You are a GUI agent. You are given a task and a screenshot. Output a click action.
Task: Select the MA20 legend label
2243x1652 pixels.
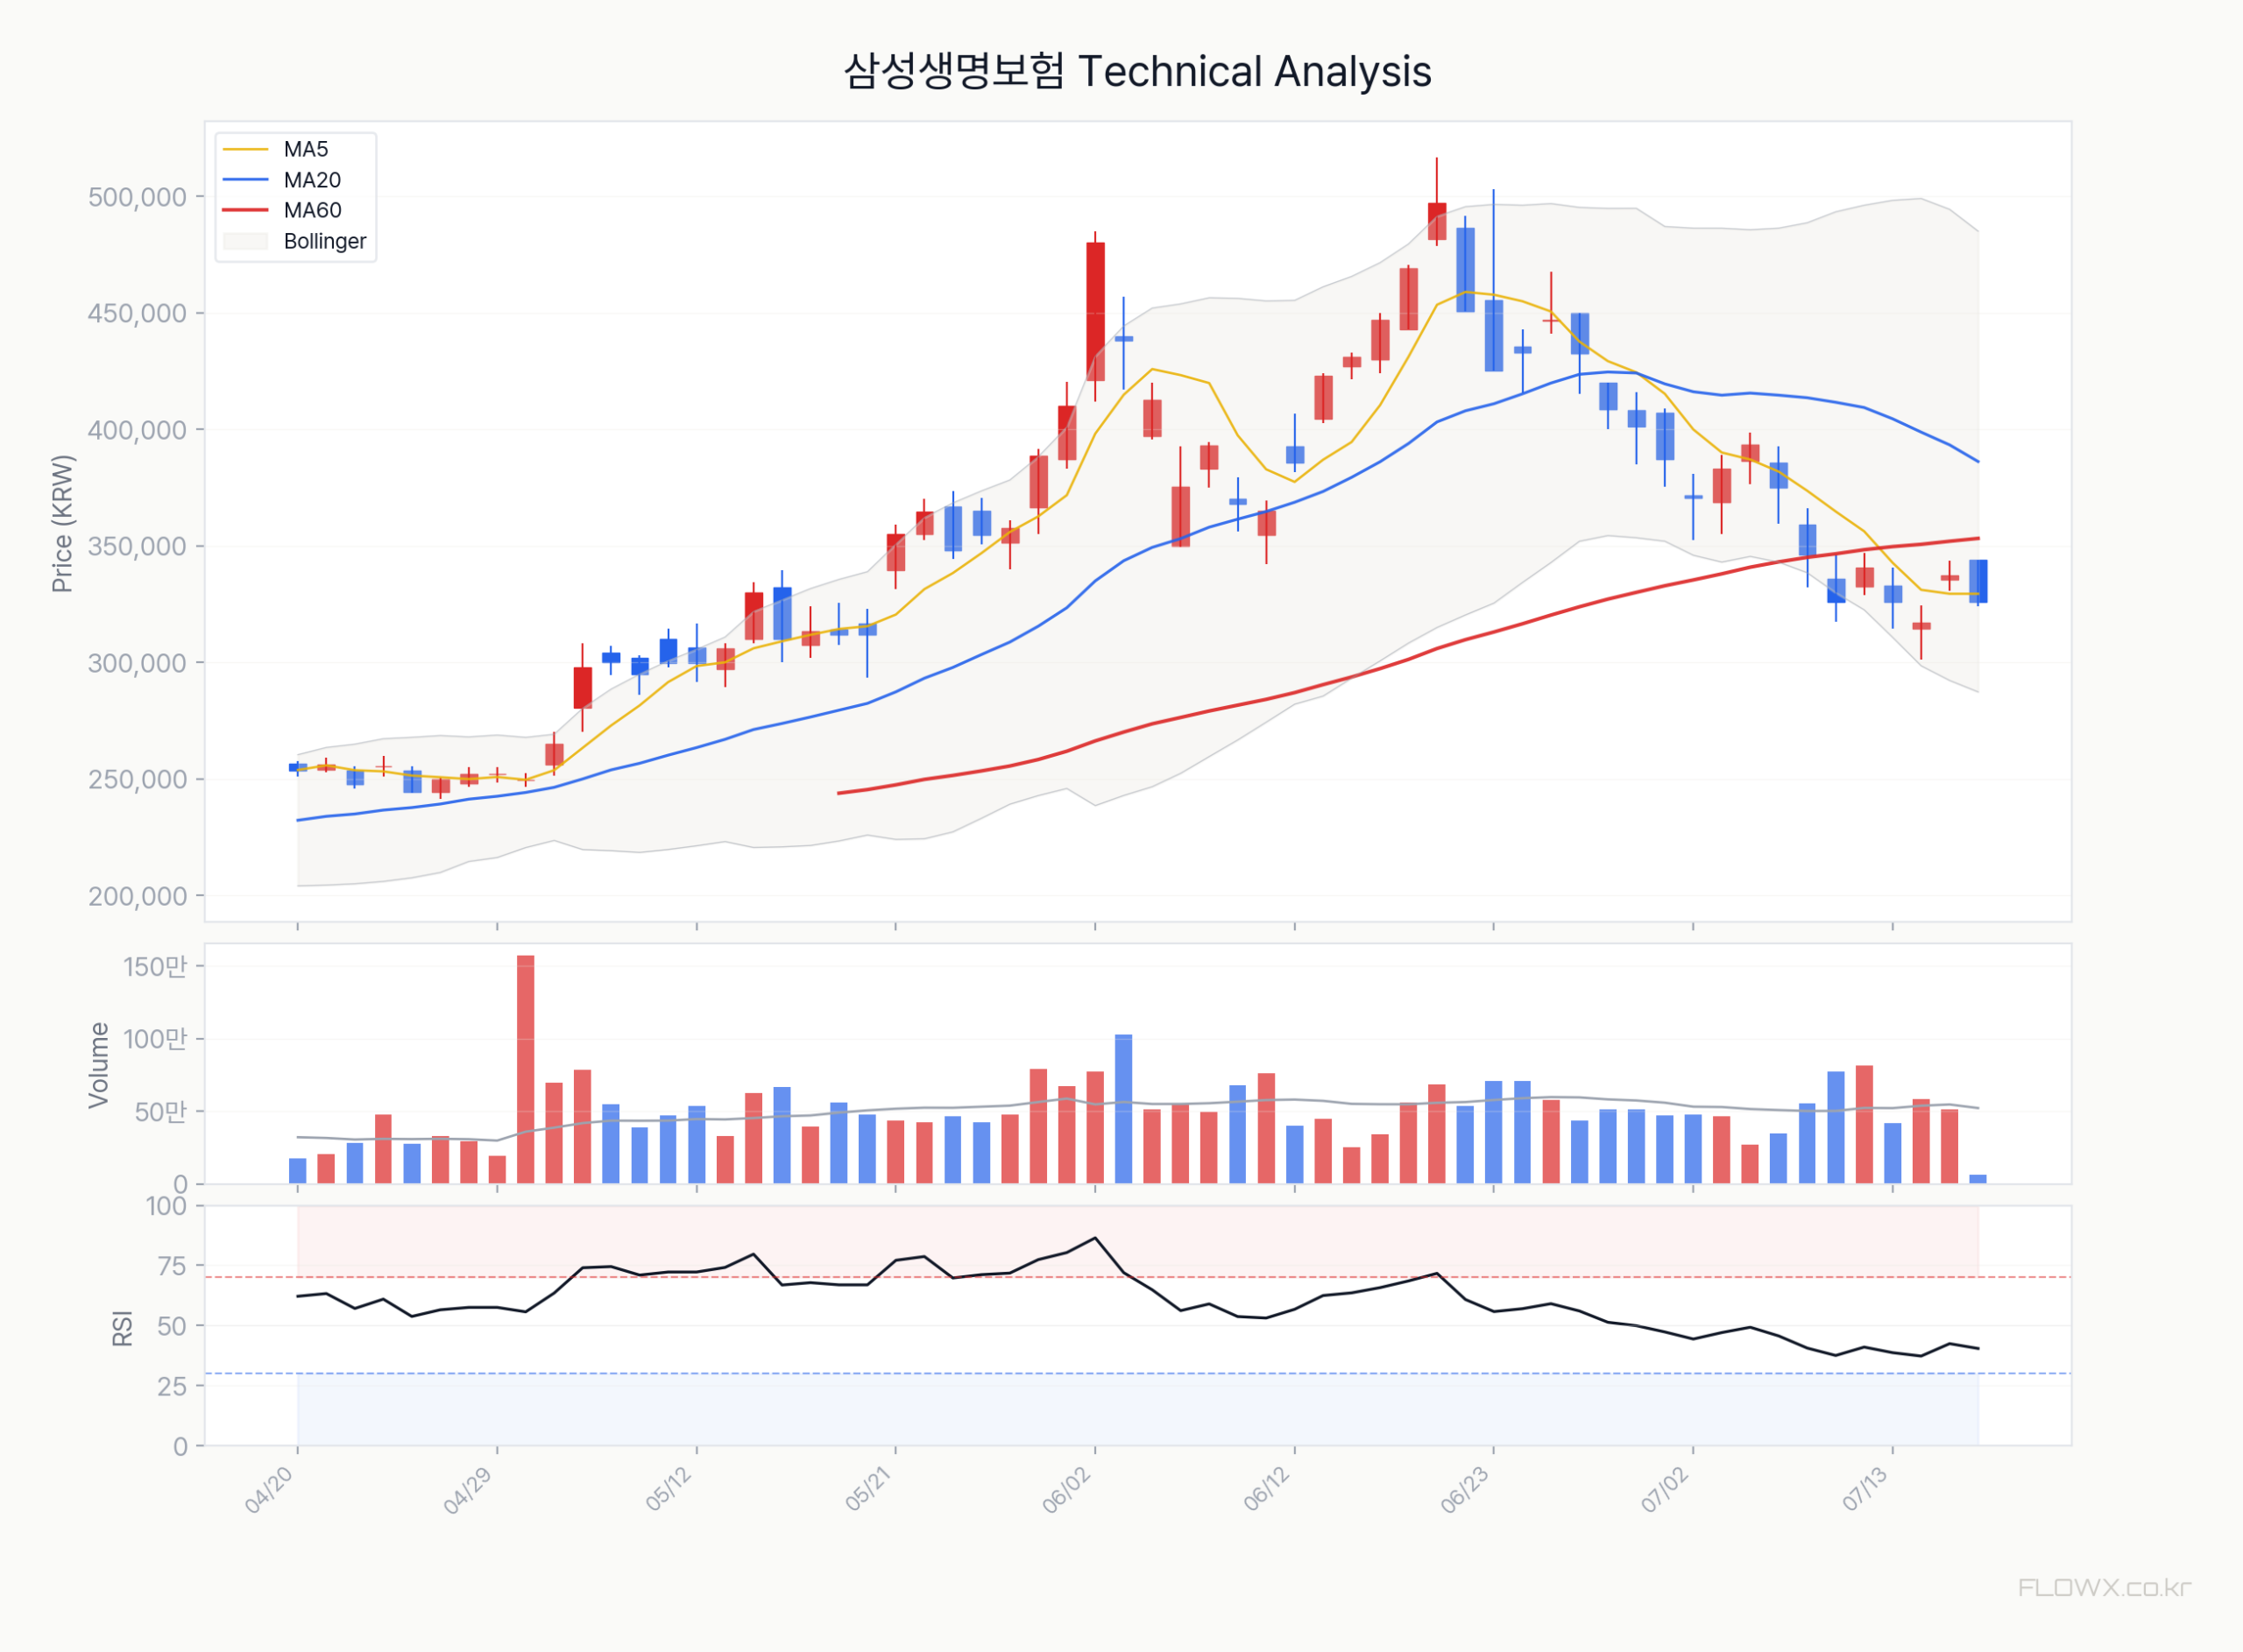(312, 180)
